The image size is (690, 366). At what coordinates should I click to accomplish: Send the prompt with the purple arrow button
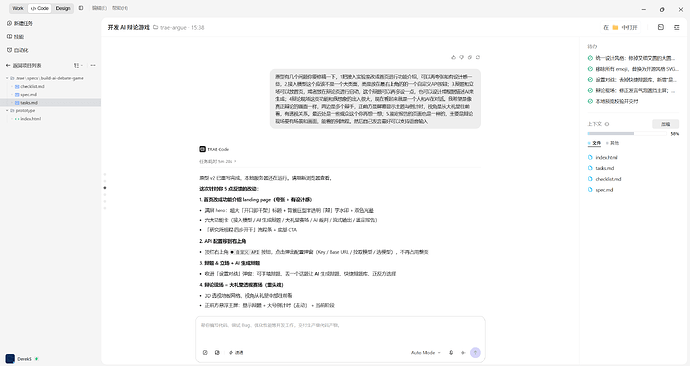click(475, 352)
